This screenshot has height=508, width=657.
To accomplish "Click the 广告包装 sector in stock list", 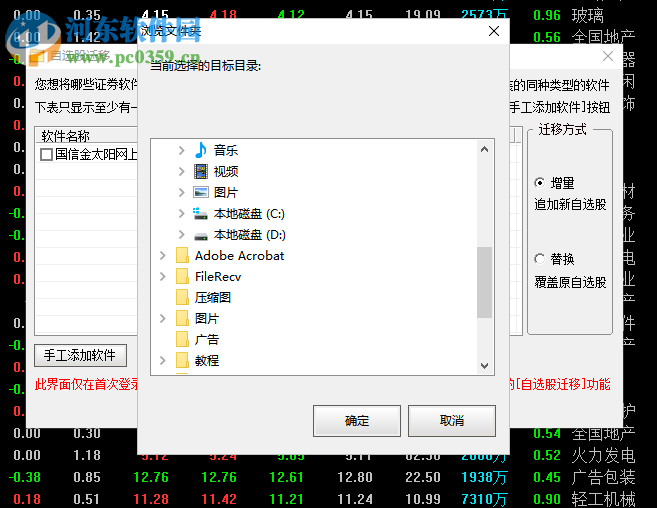I will point(603,477).
